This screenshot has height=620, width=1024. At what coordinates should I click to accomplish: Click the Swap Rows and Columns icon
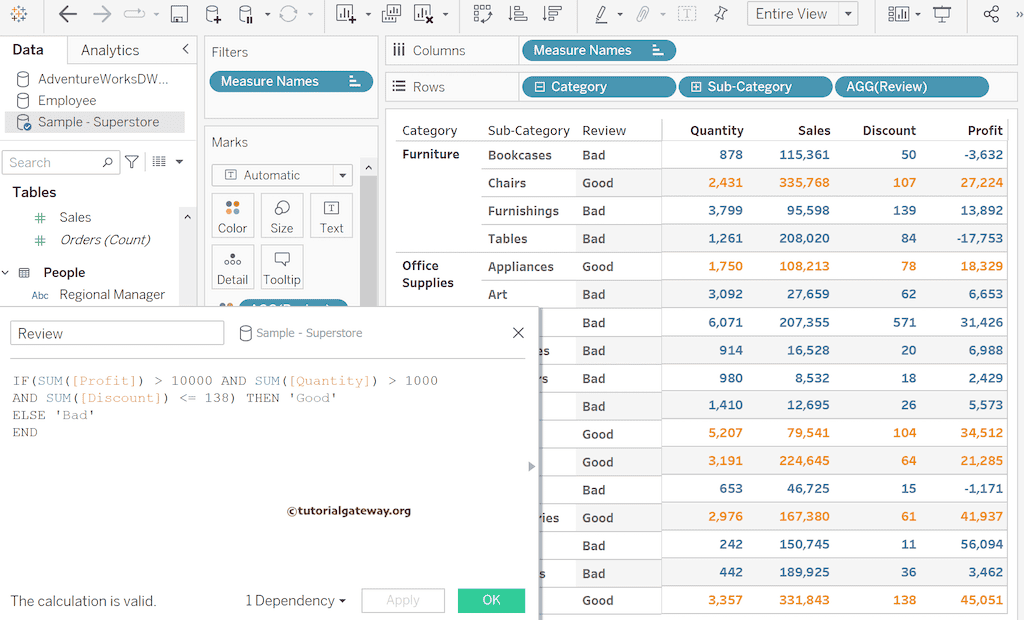[483, 14]
